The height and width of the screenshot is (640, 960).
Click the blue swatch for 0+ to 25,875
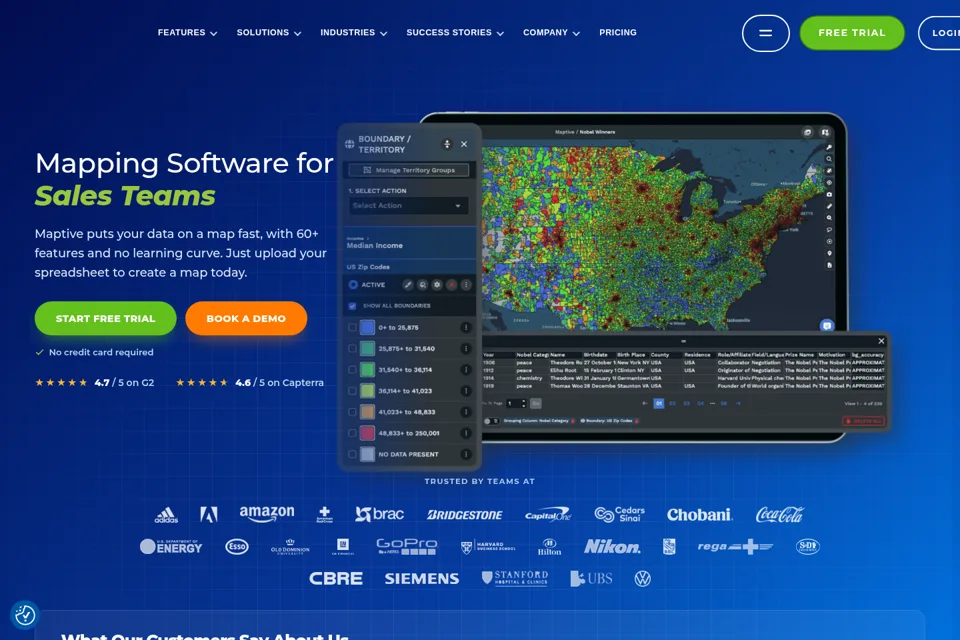coord(367,328)
